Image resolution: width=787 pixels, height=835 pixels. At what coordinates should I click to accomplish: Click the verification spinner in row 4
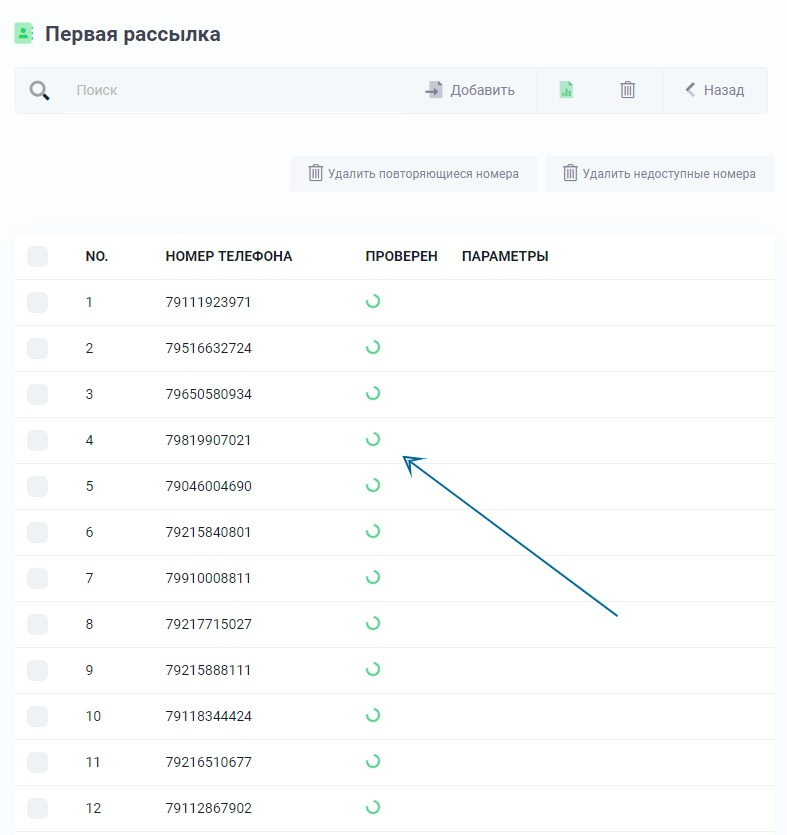(x=373, y=439)
